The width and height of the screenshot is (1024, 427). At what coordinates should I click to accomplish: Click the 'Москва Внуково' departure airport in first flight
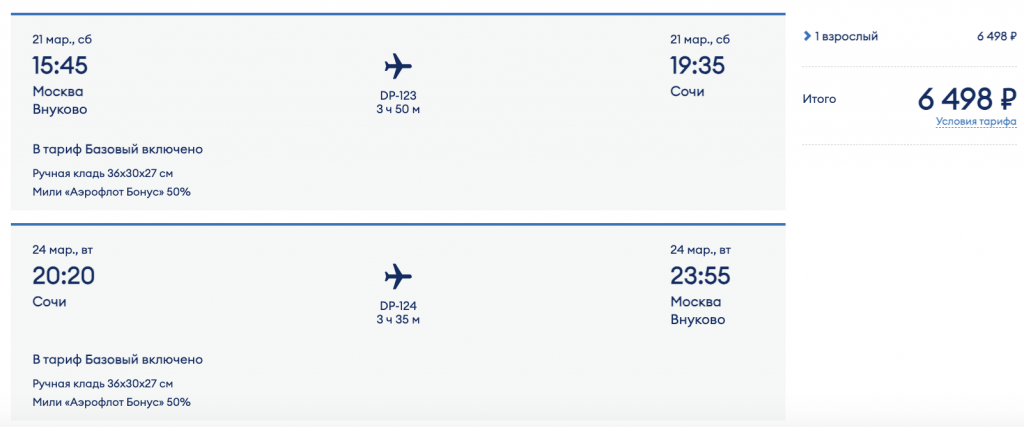60,100
